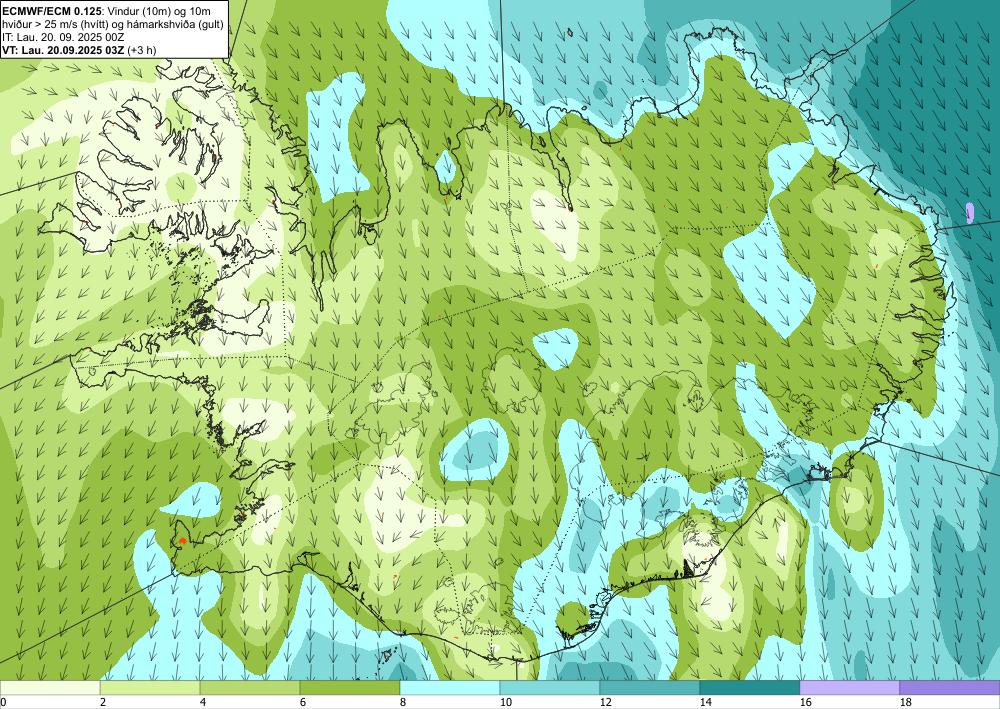Click the 12–14 m/s darker teal legend swatch
The image size is (1000, 709).
click(650, 688)
